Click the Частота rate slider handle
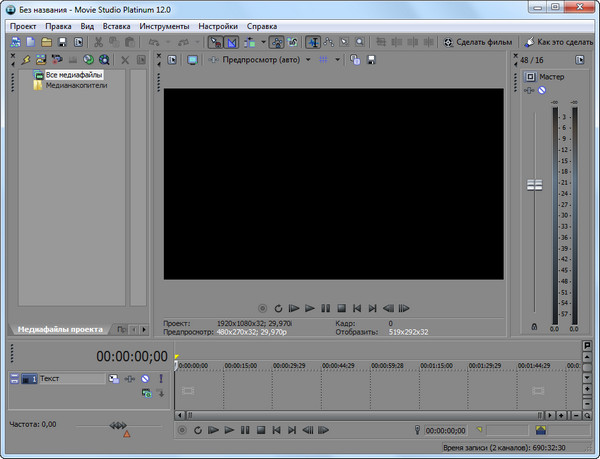 pos(126,434)
